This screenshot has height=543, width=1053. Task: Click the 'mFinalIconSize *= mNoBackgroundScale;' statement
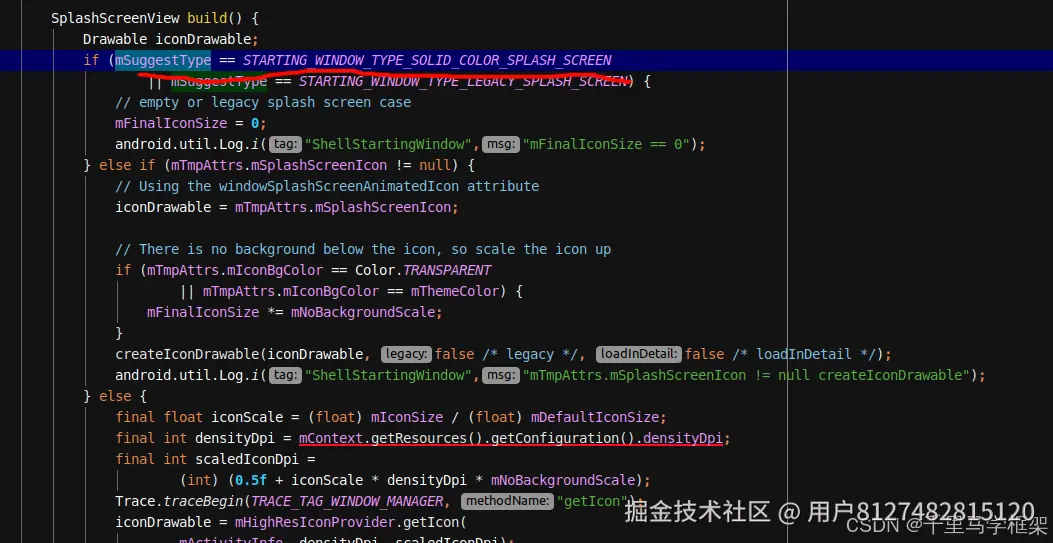(x=295, y=312)
